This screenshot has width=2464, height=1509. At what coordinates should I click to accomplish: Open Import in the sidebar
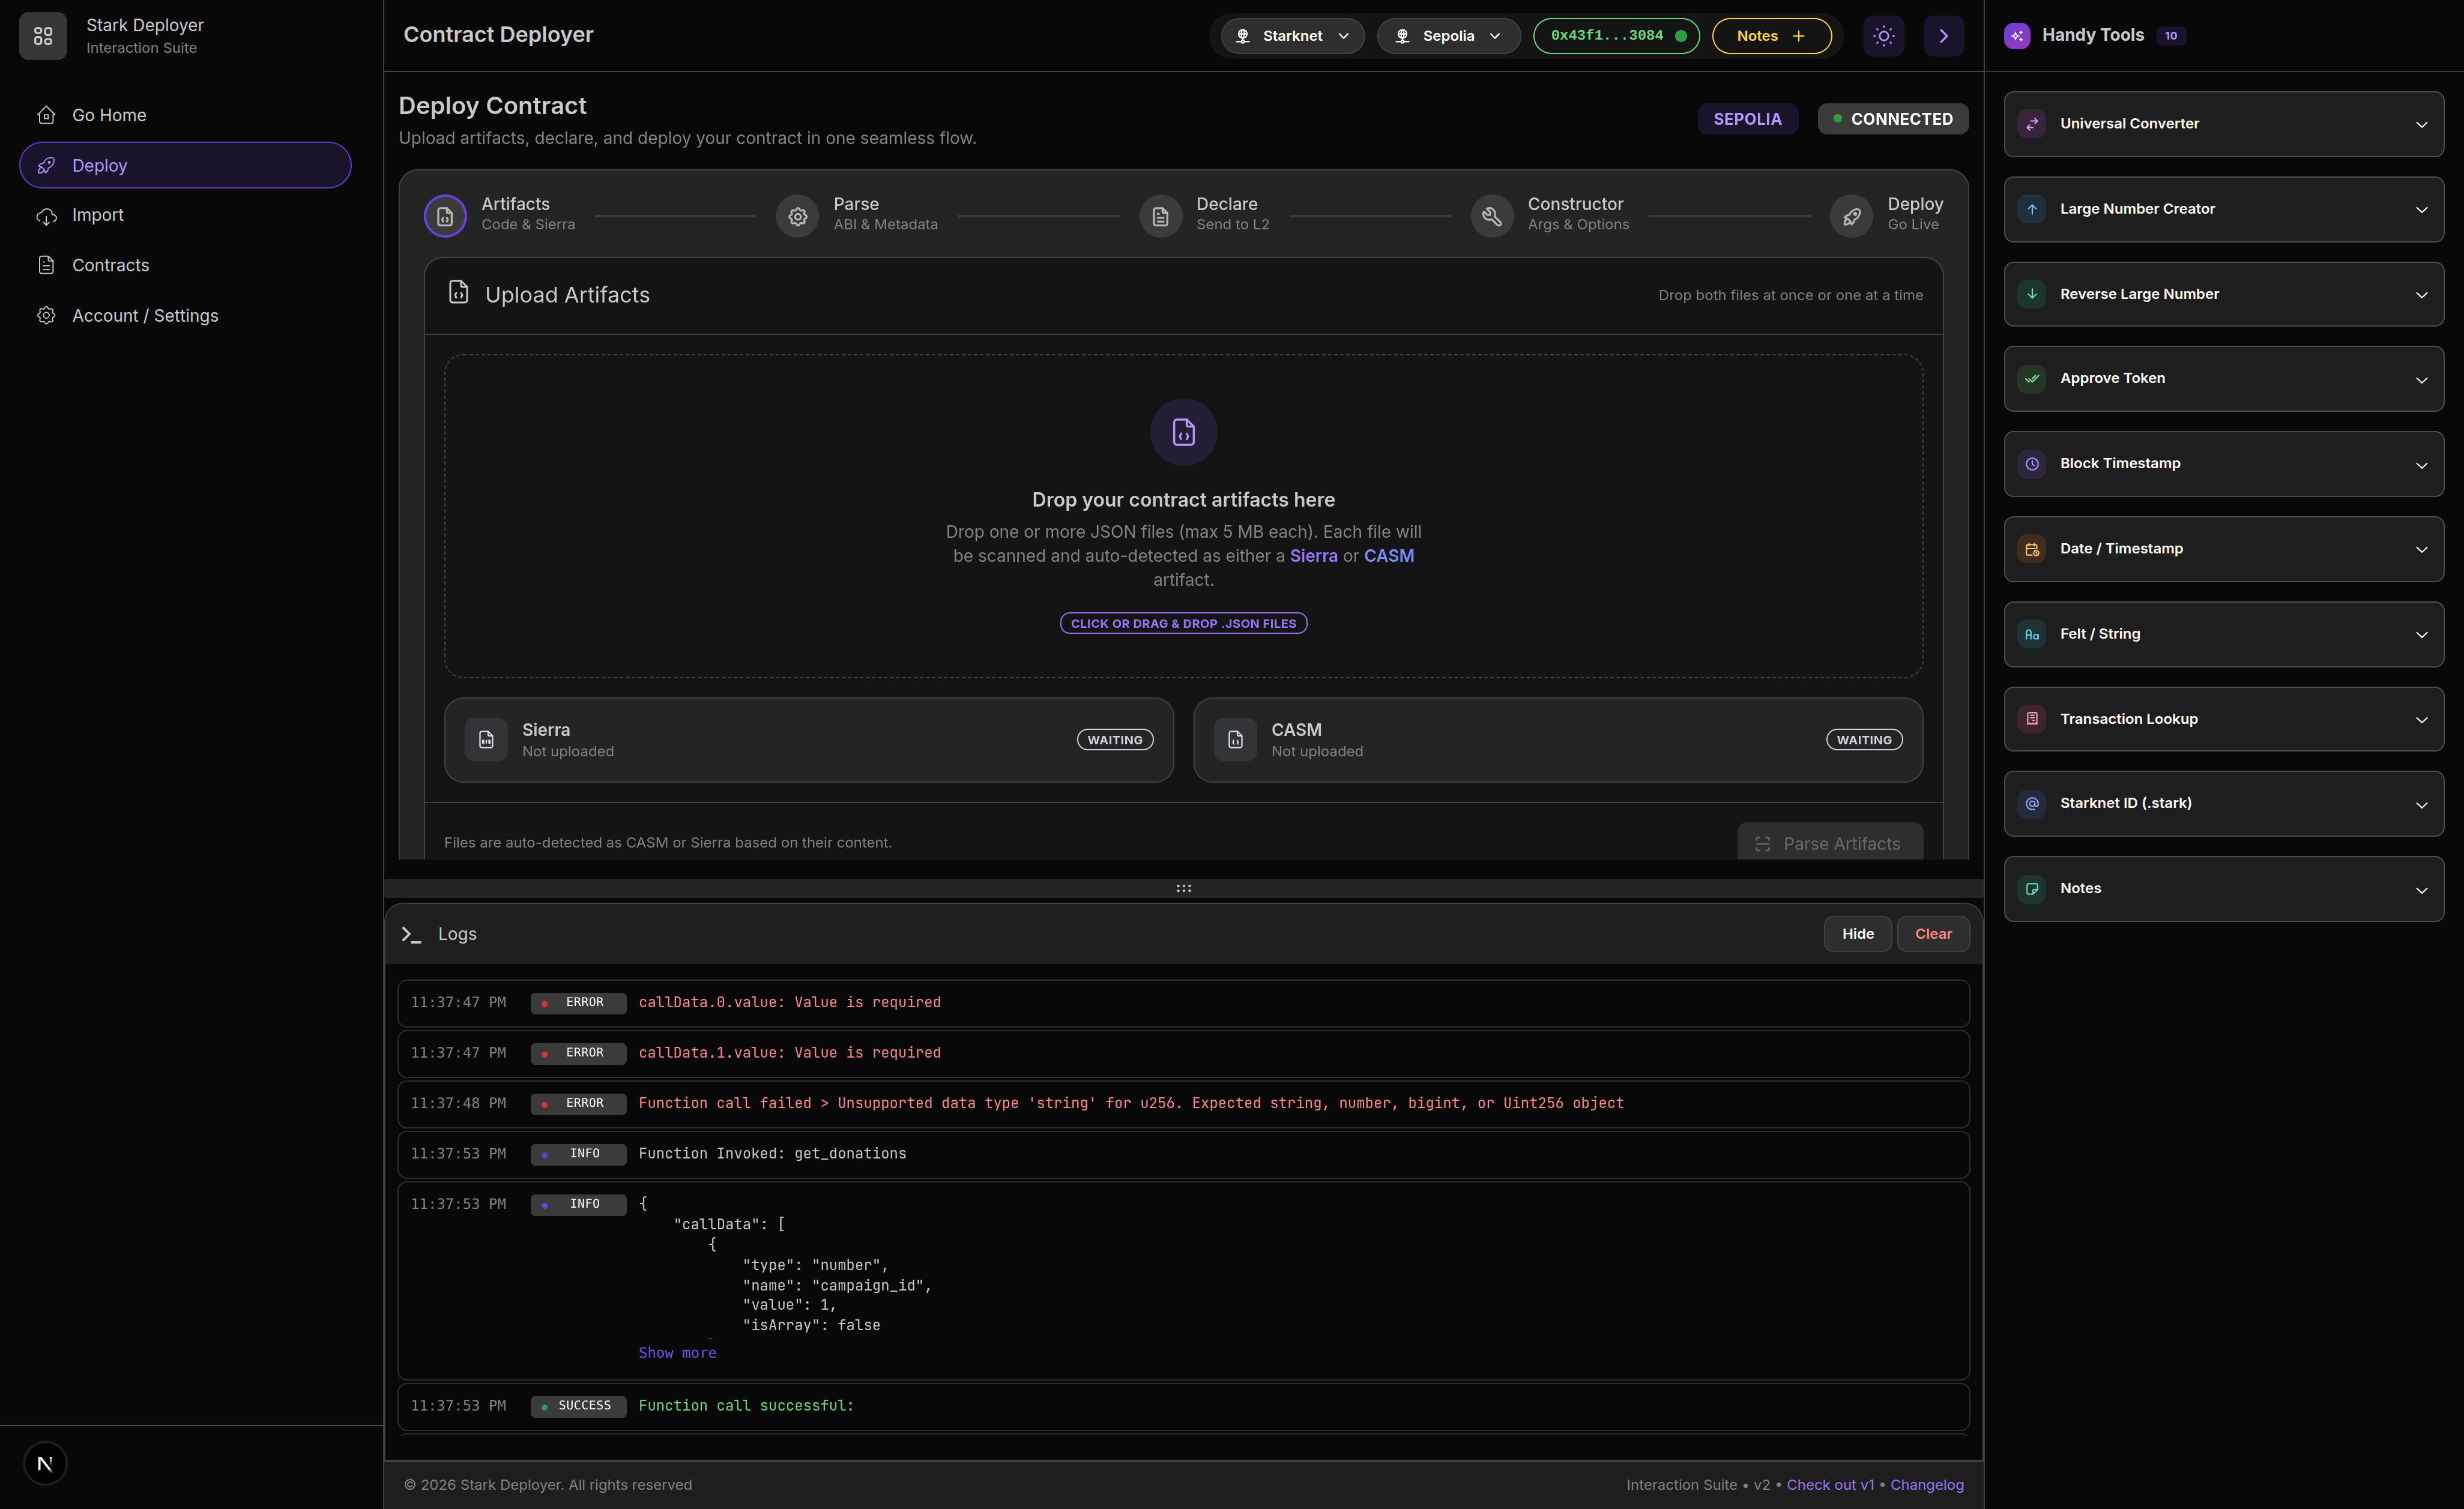[x=185, y=215]
